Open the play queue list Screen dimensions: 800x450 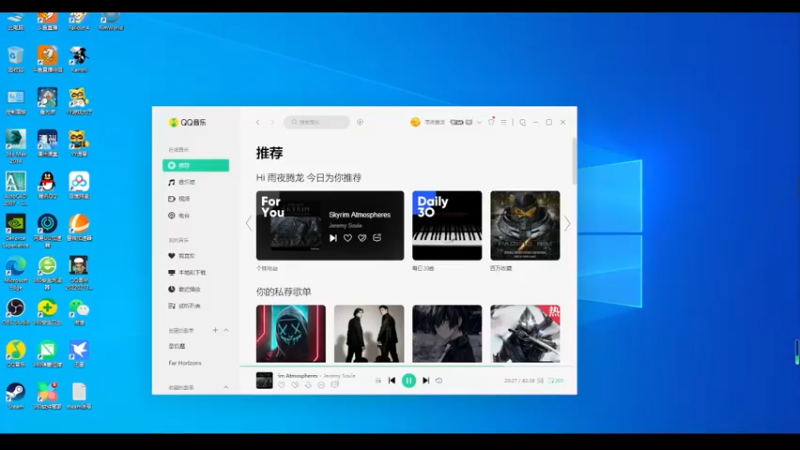pyautogui.click(x=556, y=381)
